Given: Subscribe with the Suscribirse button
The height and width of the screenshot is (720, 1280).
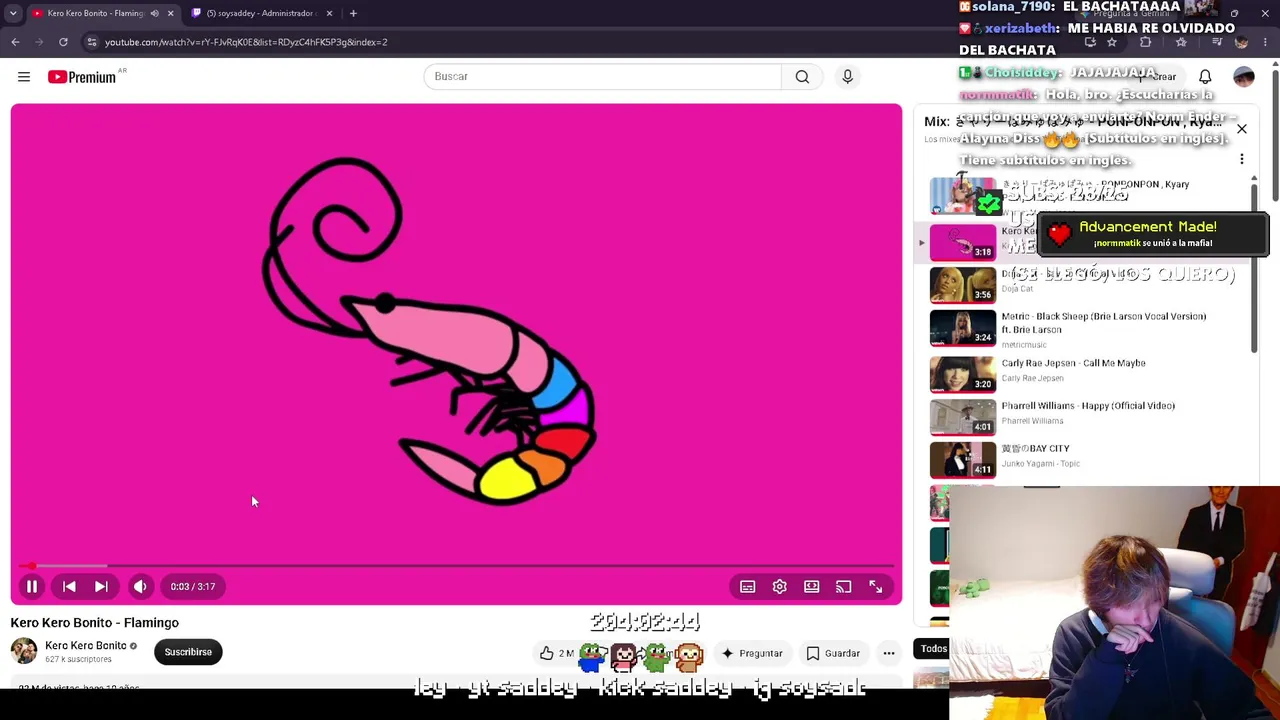Looking at the screenshot, I should point(188,652).
